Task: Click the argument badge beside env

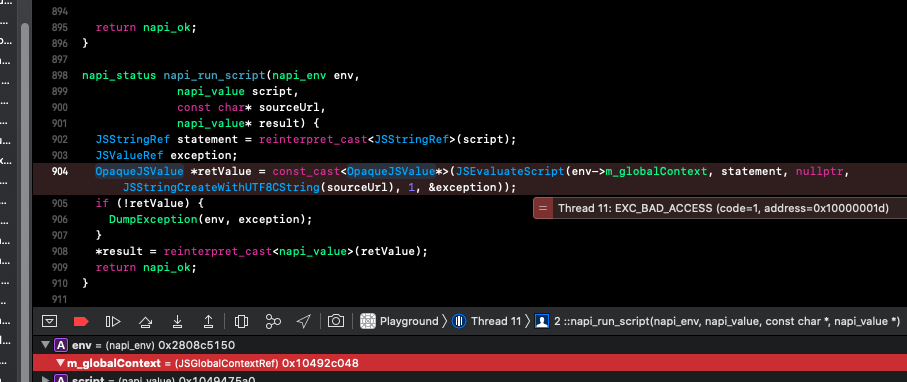Action: 61,346
